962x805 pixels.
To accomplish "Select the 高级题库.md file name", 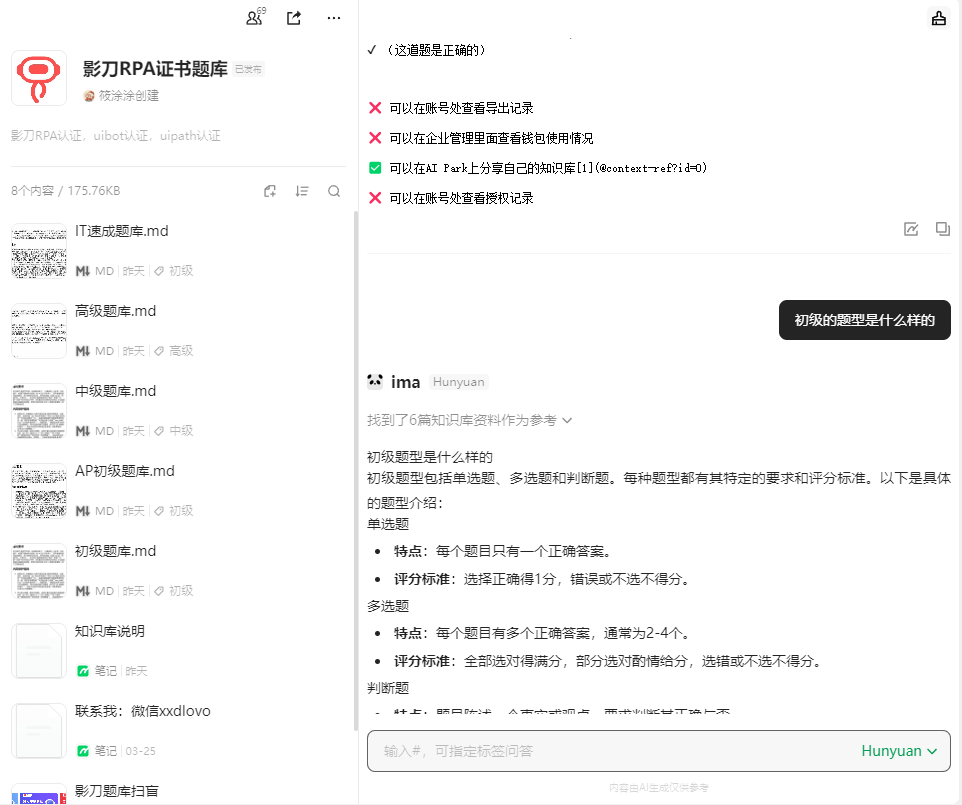I will point(115,311).
